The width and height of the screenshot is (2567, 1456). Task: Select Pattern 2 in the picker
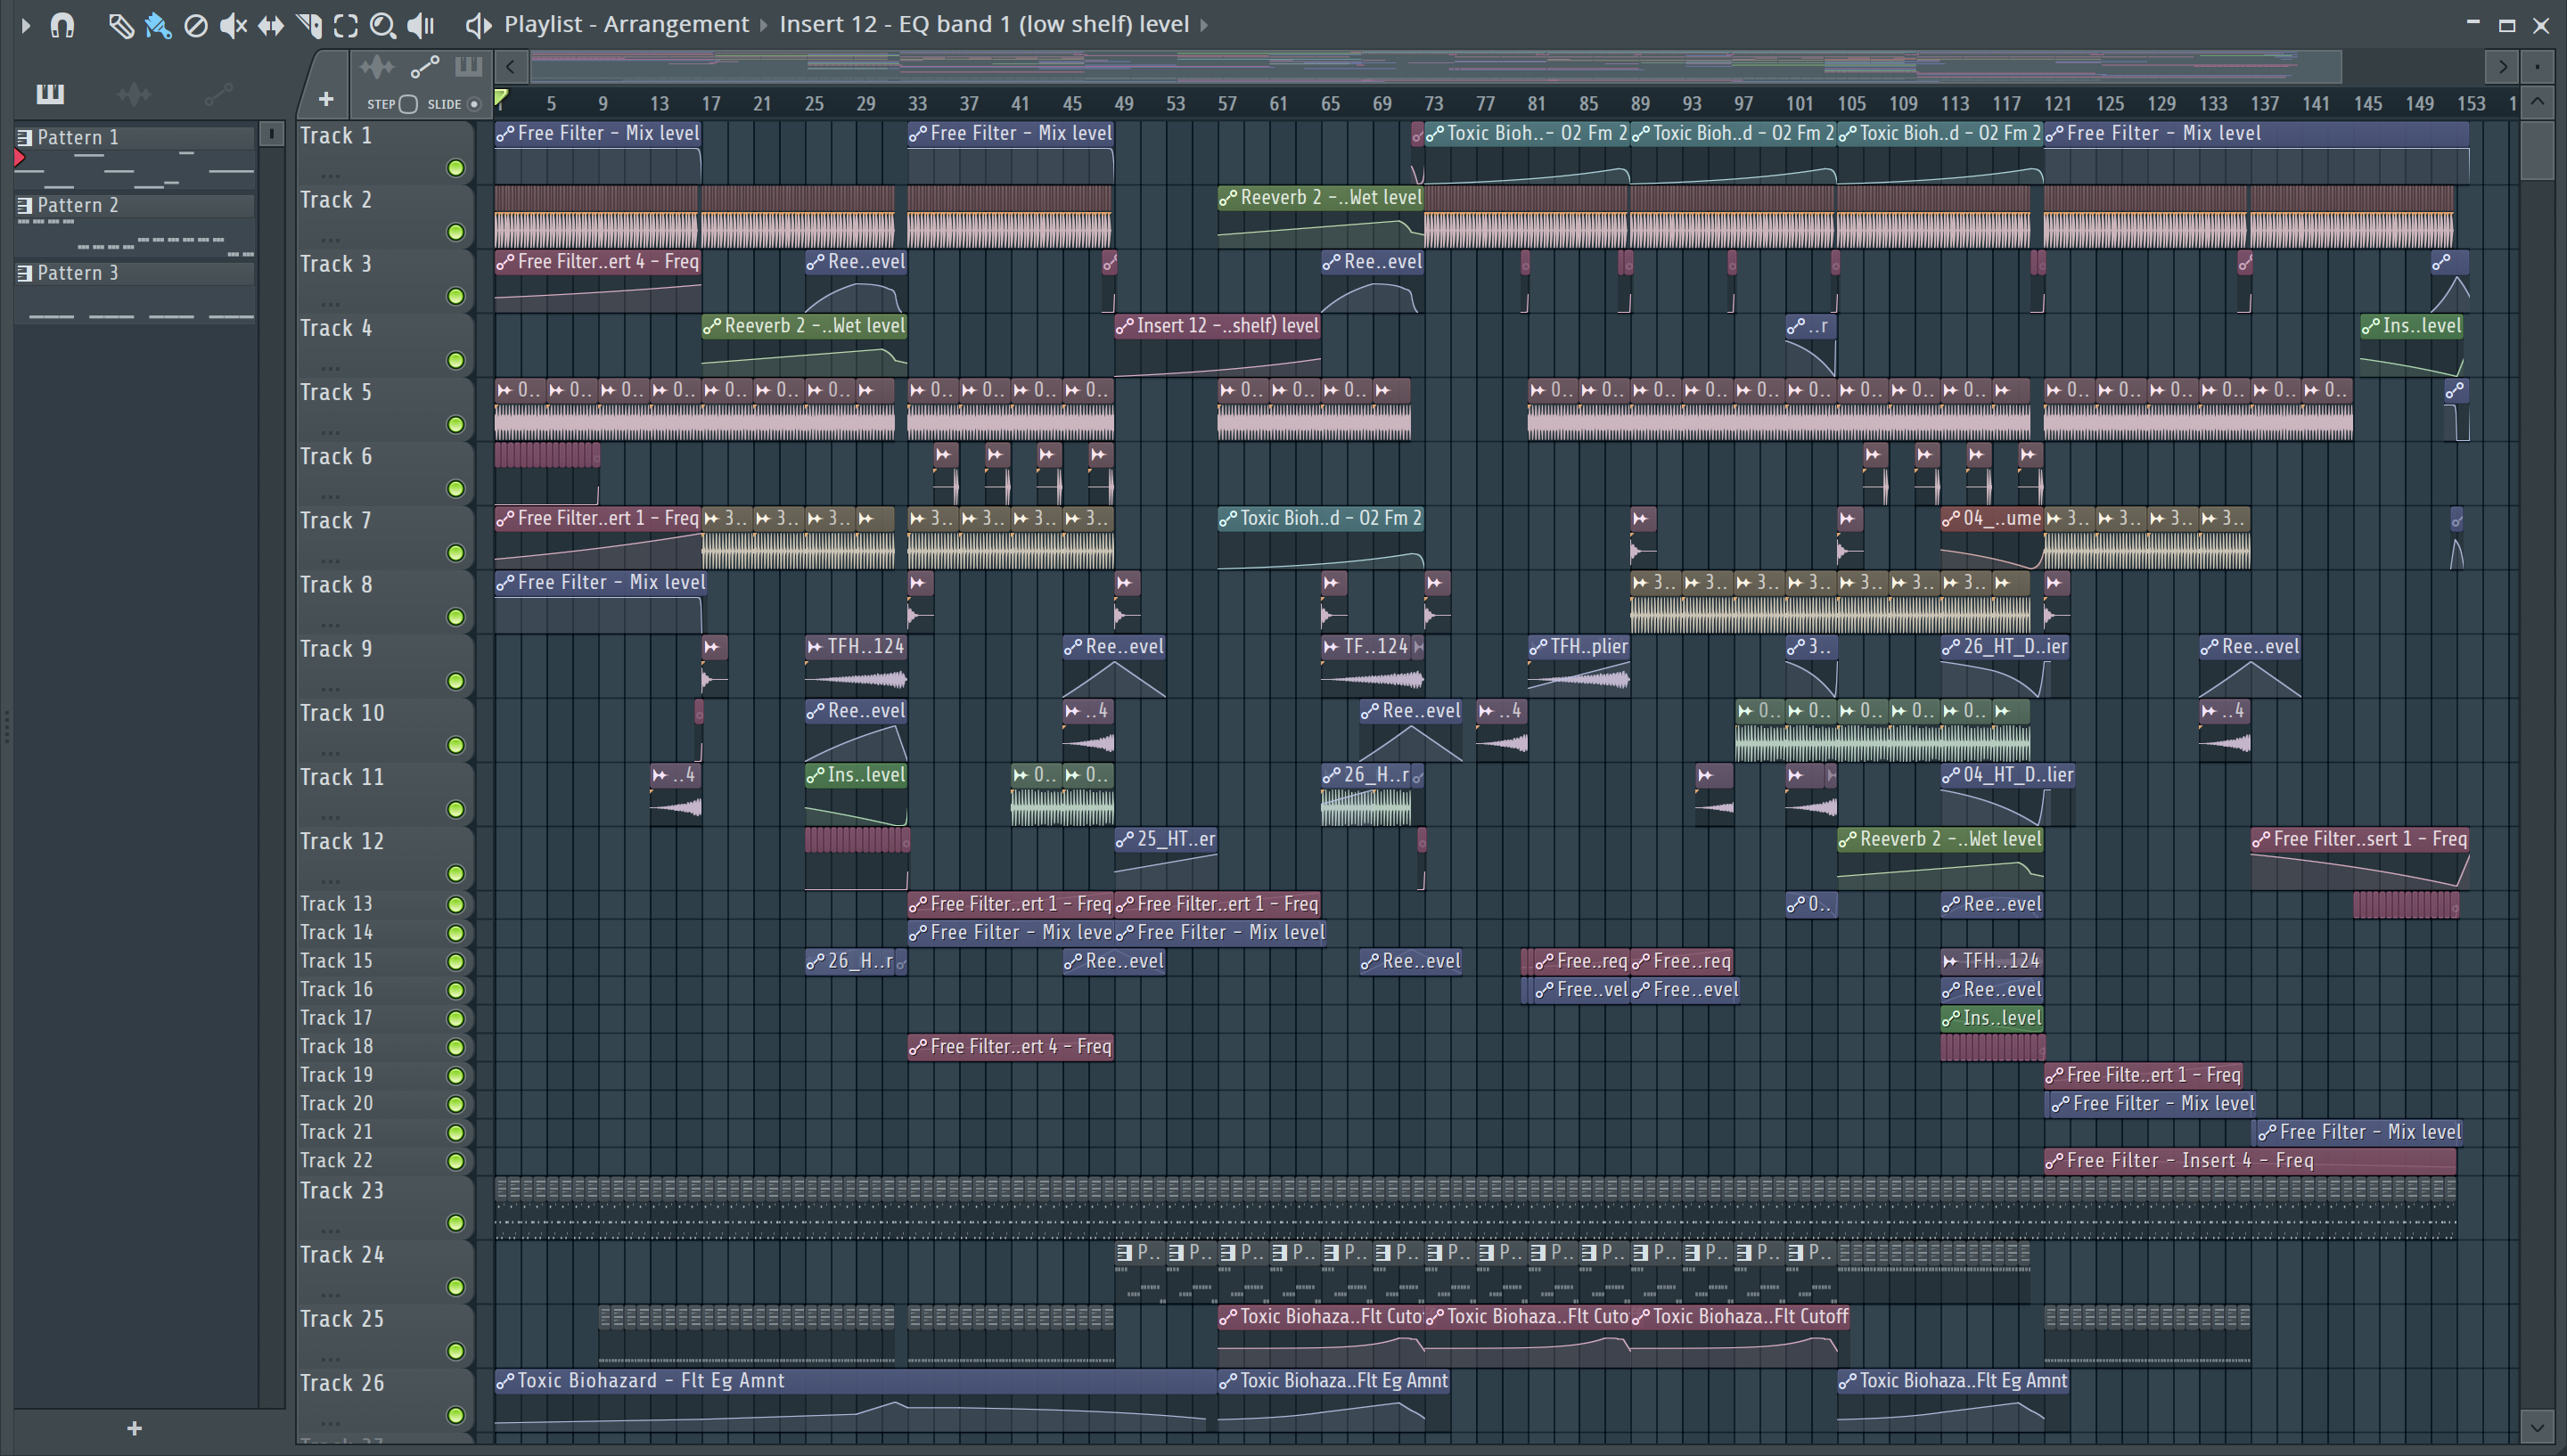pyautogui.click(x=78, y=205)
